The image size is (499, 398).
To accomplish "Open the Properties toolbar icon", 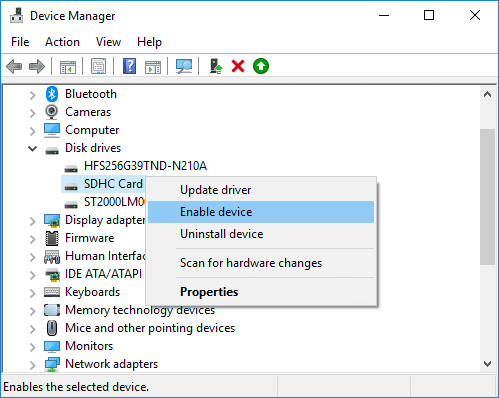I will 99,66.
